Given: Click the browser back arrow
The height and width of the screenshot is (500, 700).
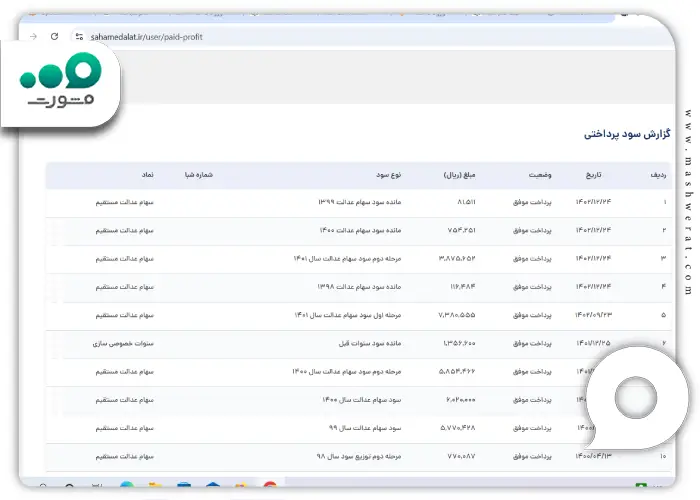Looking at the screenshot, I should click(33, 36).
